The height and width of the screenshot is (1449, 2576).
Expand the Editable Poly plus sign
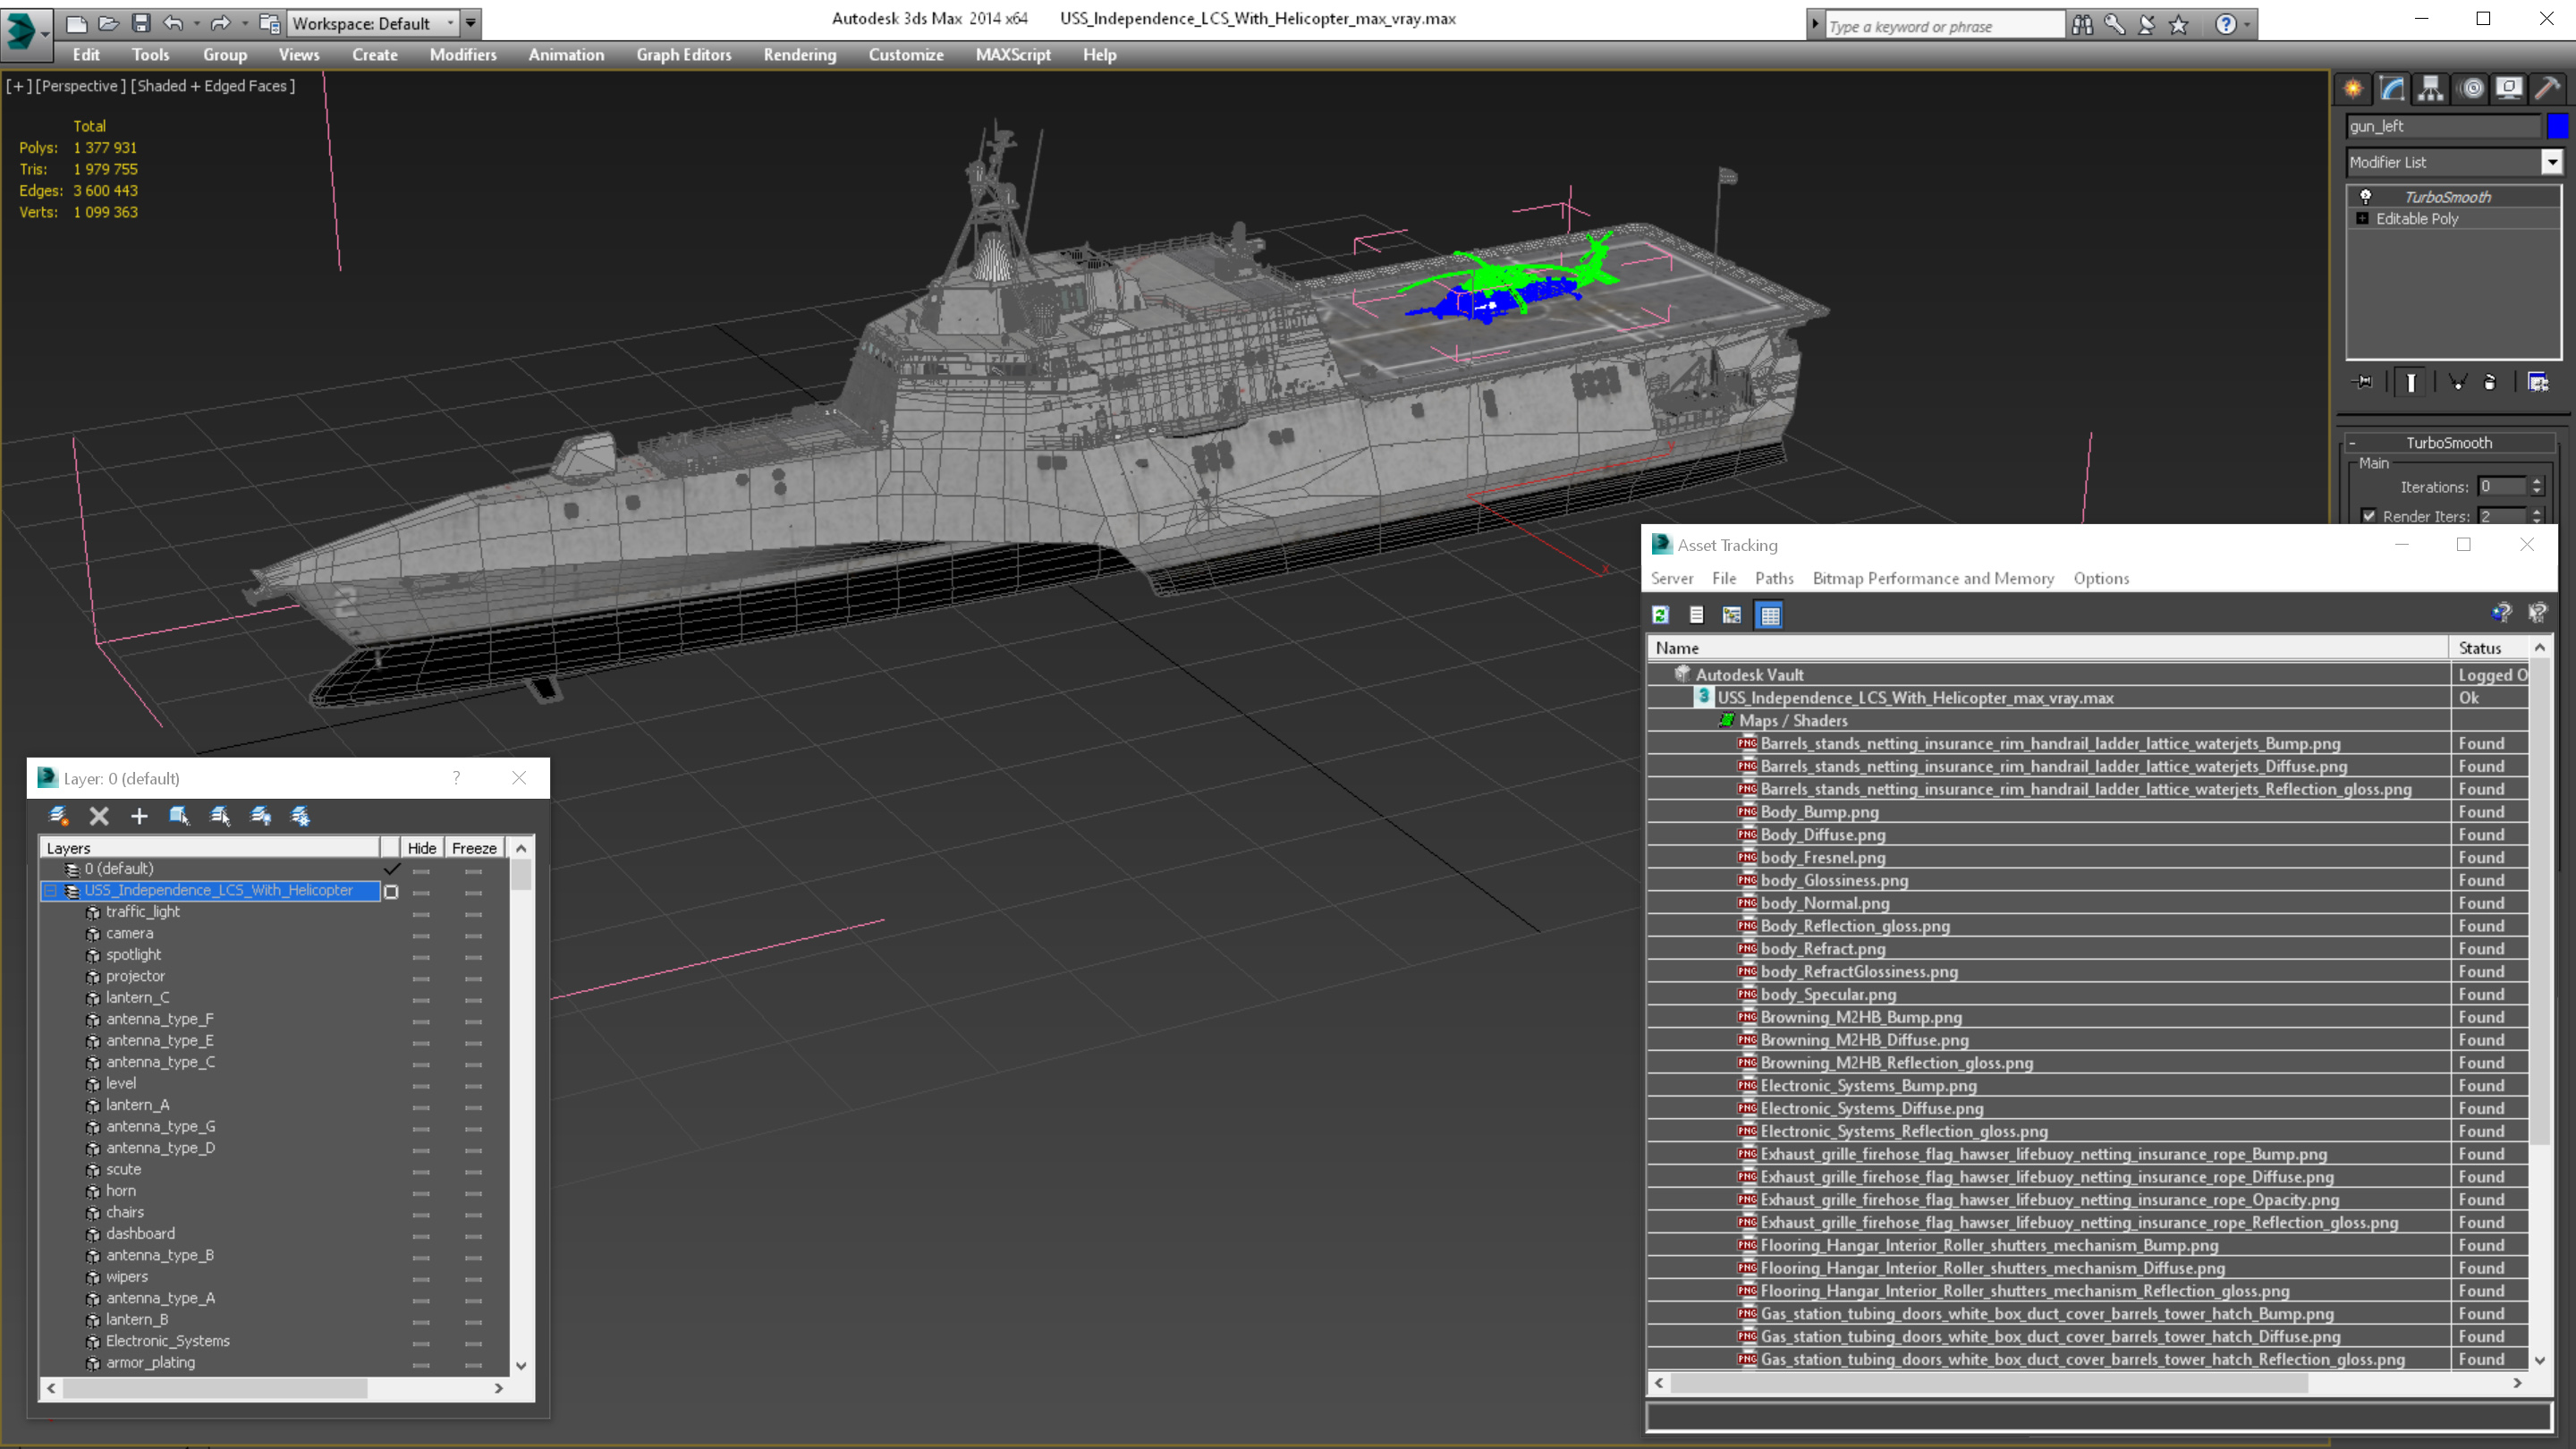pos(2362,218)
